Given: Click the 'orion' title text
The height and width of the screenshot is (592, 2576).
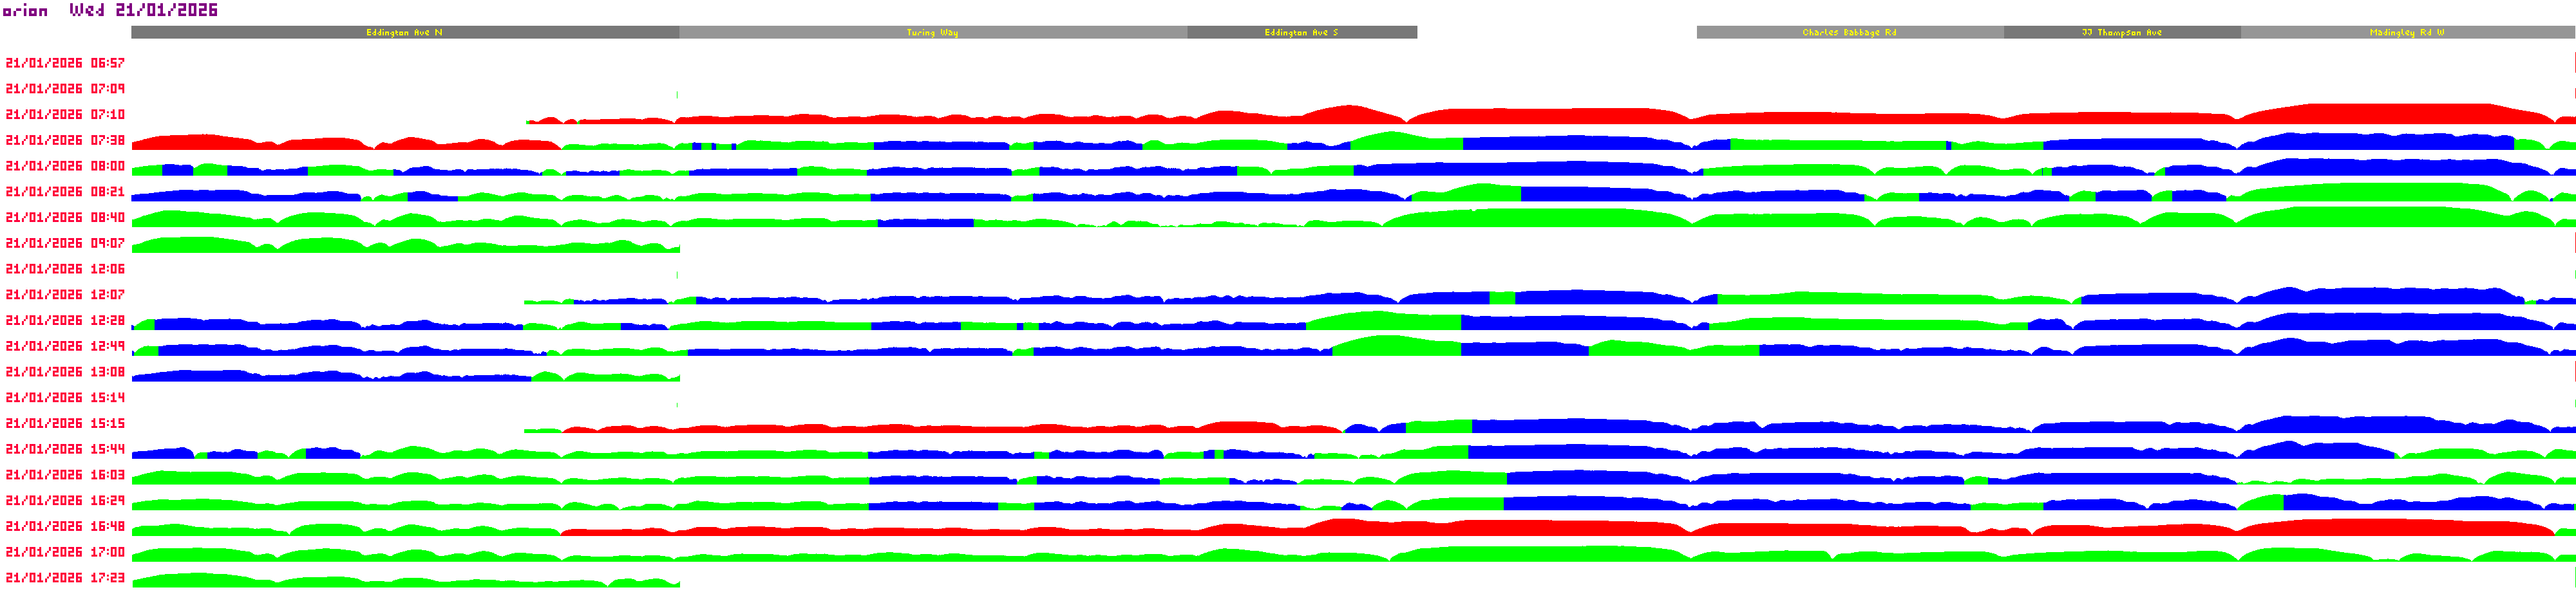Looking at the screenshot, I should click(x=26, y=10).
